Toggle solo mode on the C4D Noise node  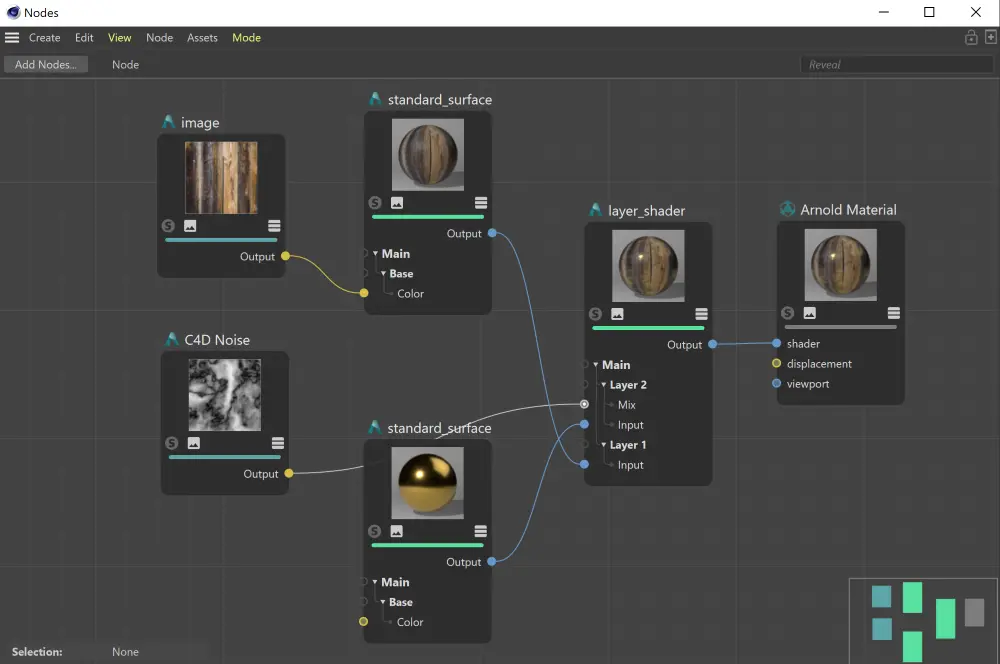coord(172,444)
